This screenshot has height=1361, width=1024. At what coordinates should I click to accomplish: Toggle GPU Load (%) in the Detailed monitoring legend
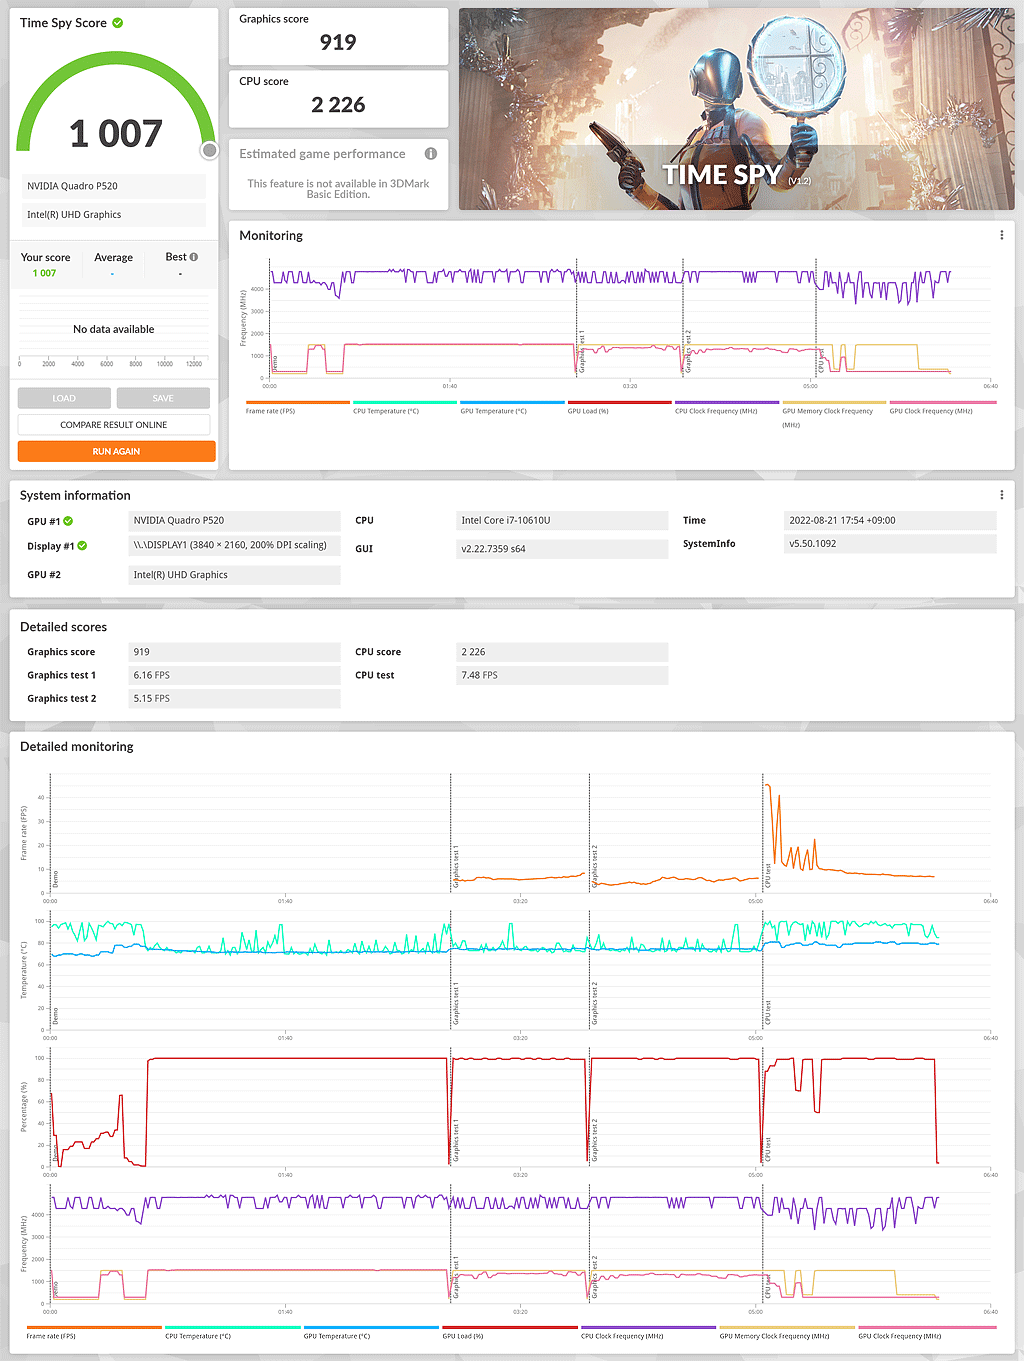[510, 1333]
